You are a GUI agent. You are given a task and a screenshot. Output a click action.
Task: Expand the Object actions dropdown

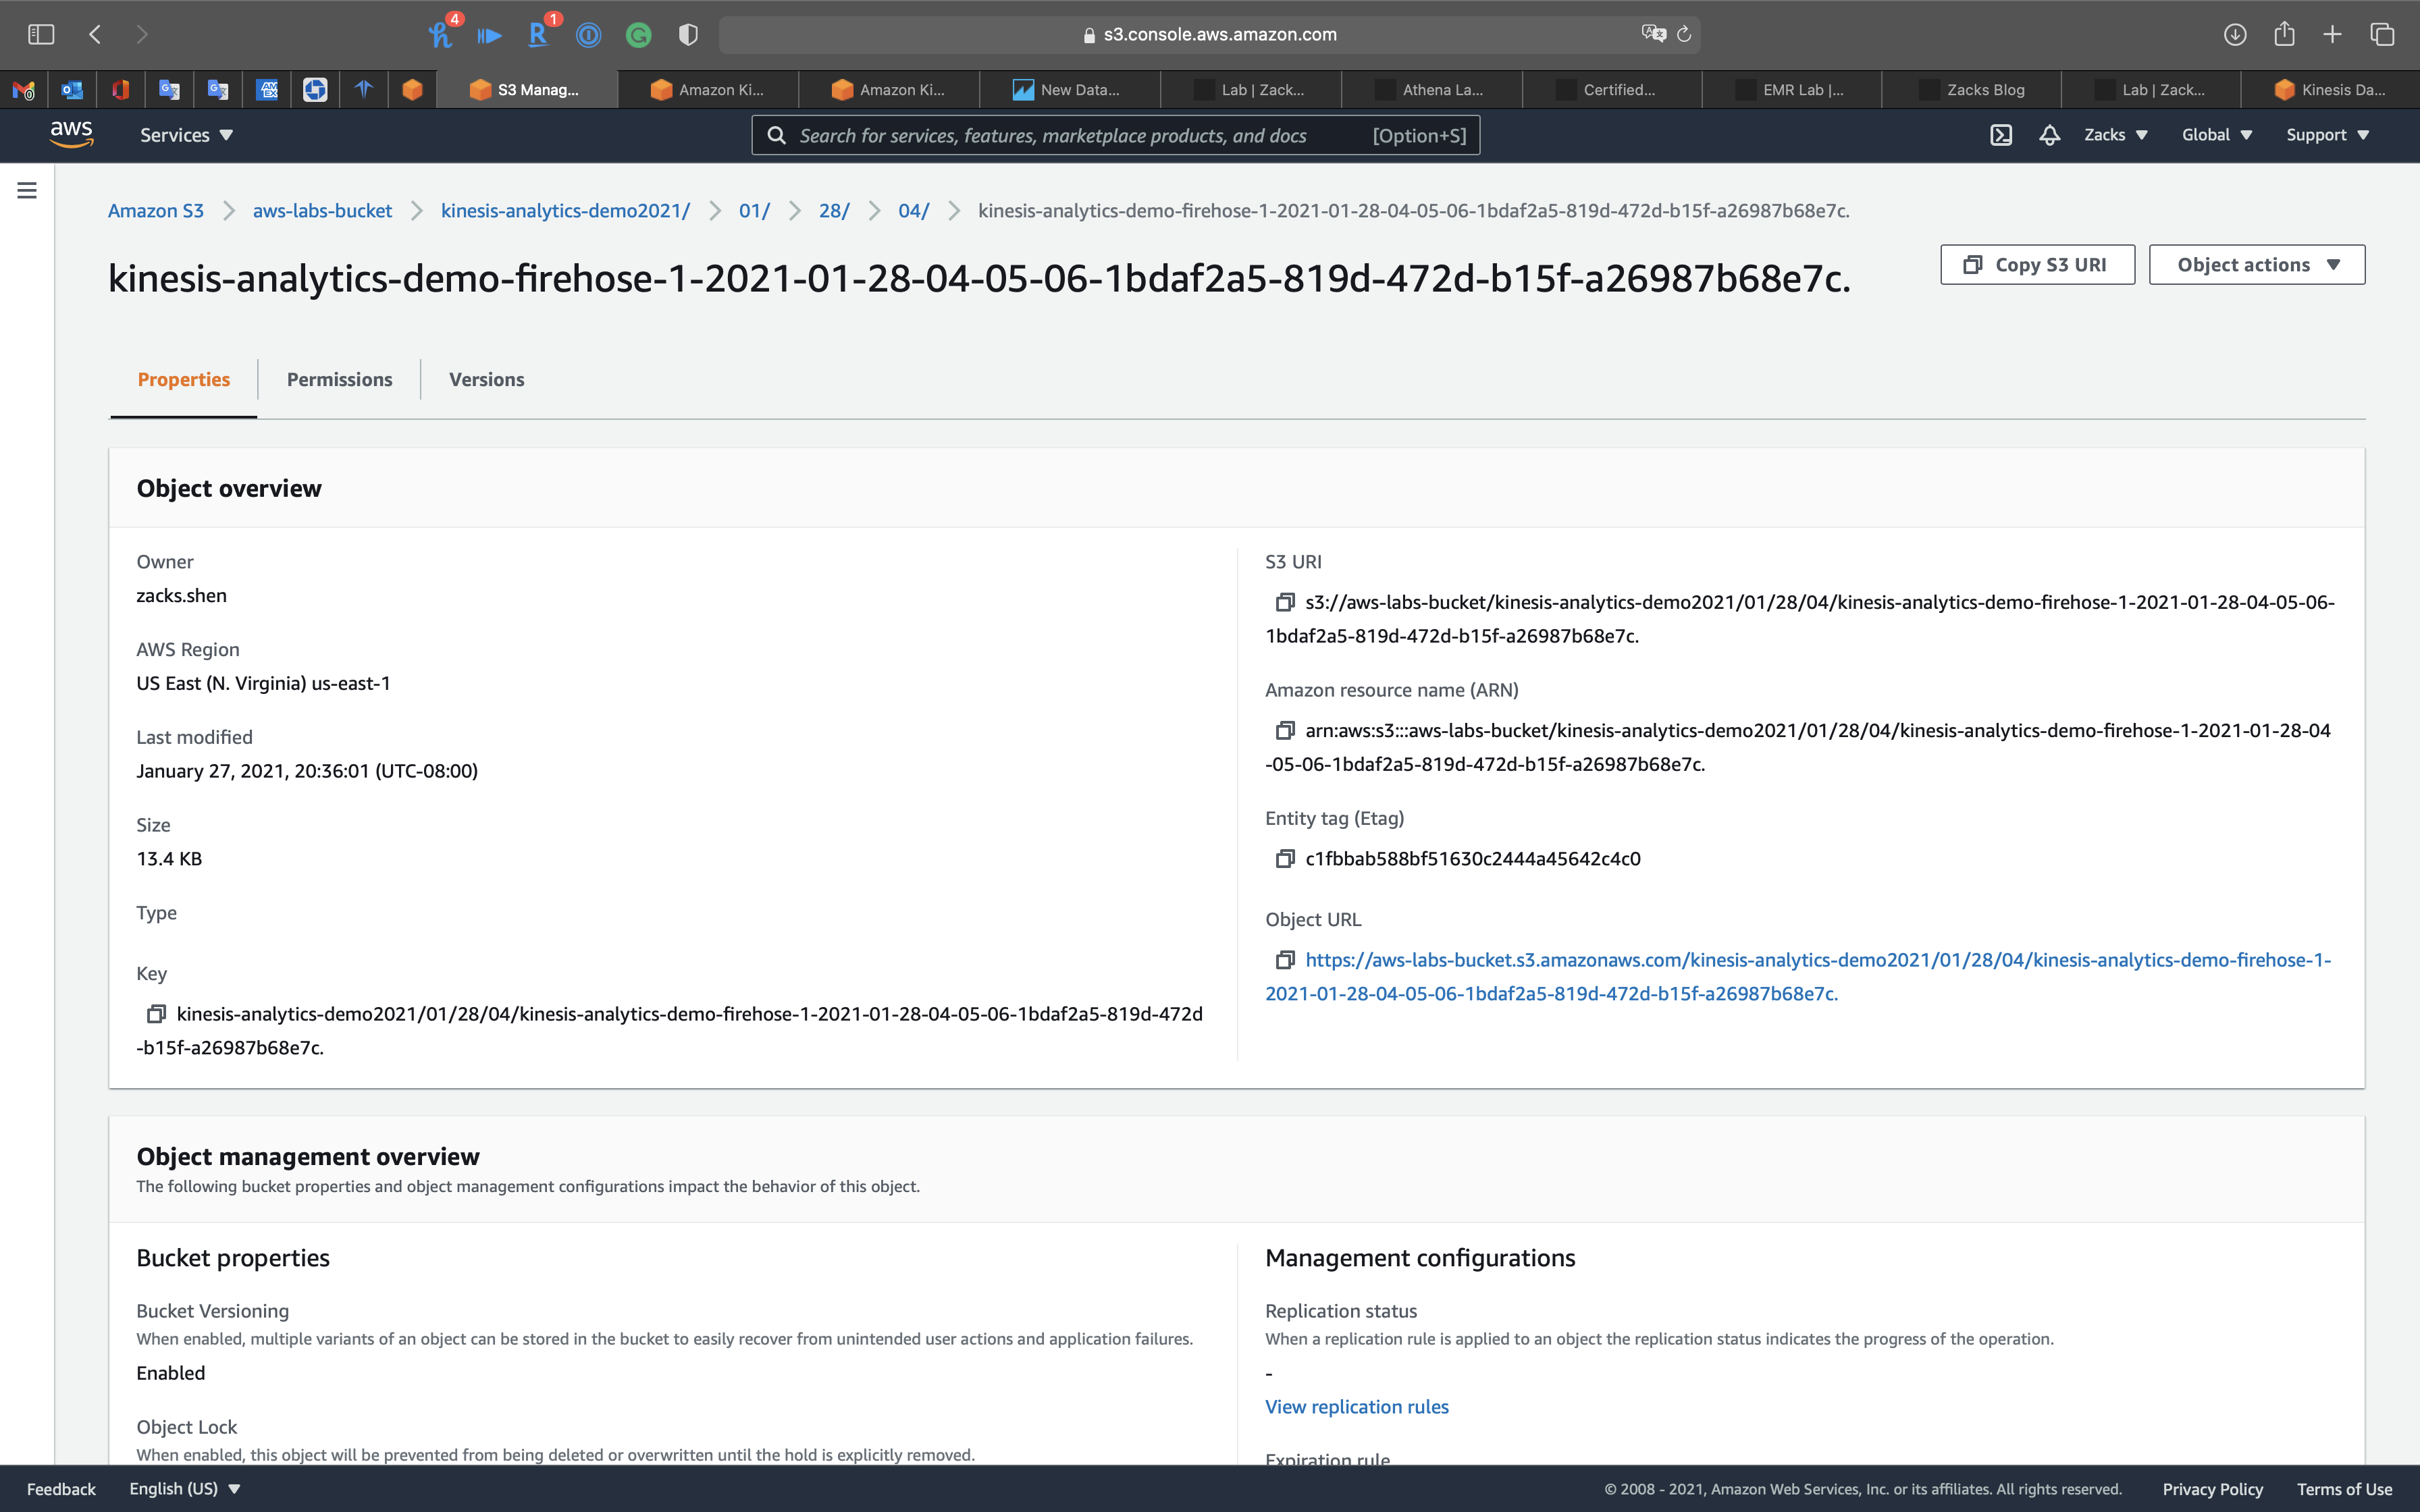coord(2257,265)
